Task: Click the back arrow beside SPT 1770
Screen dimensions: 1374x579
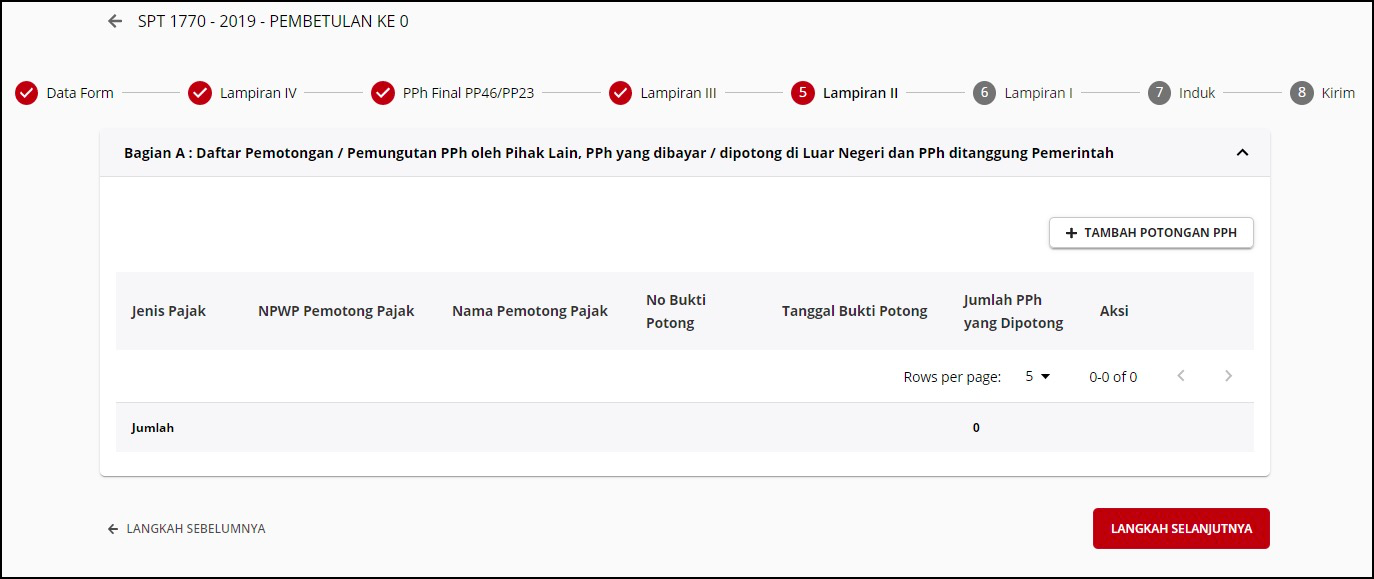Action: click(x=115, y=21)
